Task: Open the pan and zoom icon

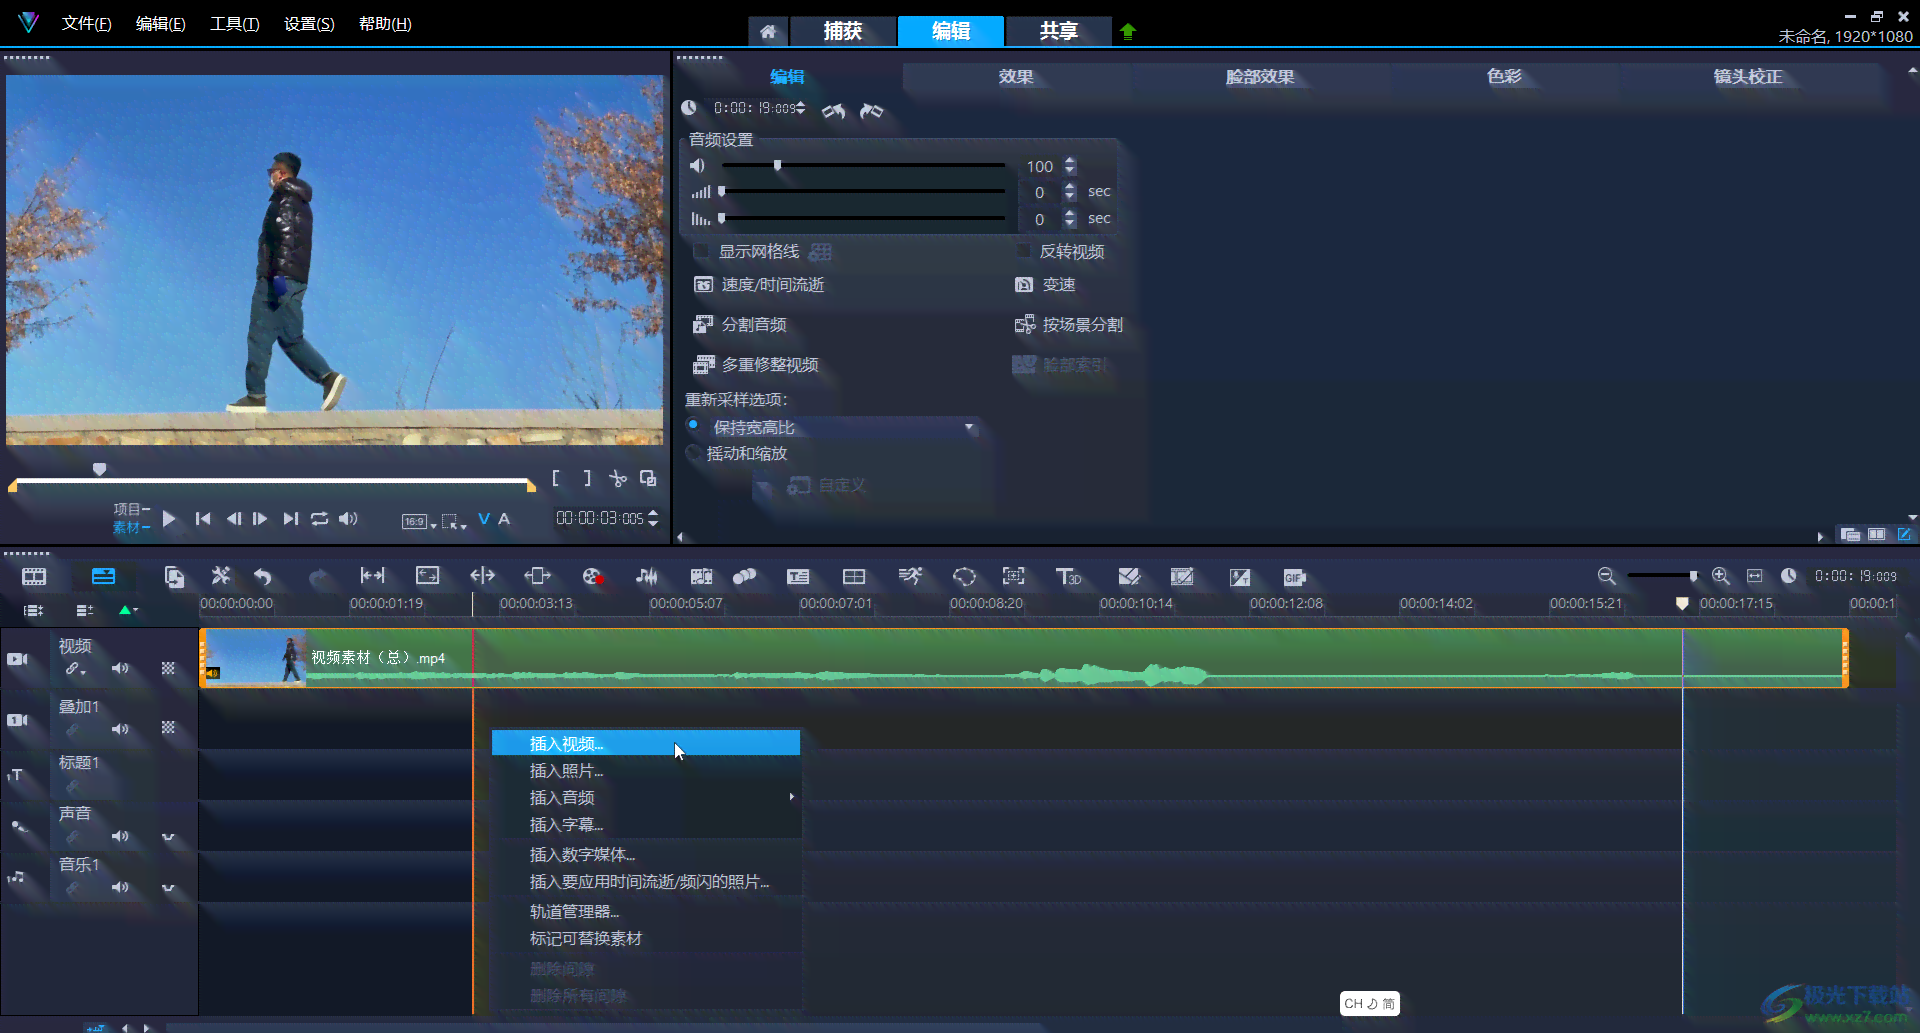Action: 1014,576
